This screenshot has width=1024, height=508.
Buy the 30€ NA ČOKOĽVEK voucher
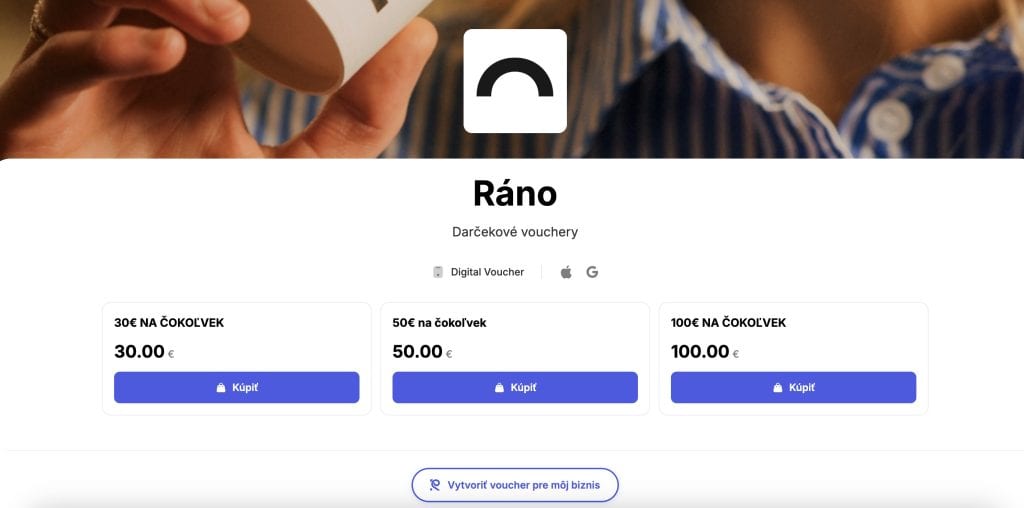tap(236, 387)
